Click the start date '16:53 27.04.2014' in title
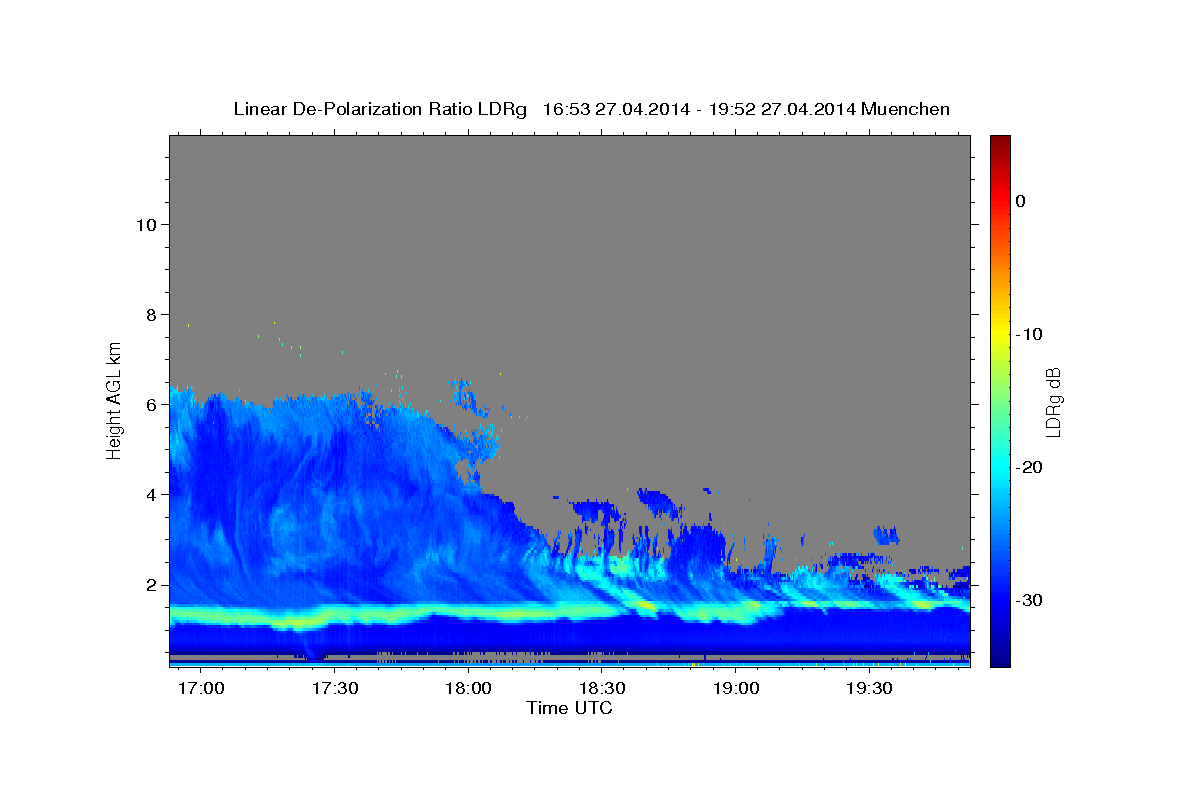This screenshot has width=1200, height=800. (x=616, y=109)
